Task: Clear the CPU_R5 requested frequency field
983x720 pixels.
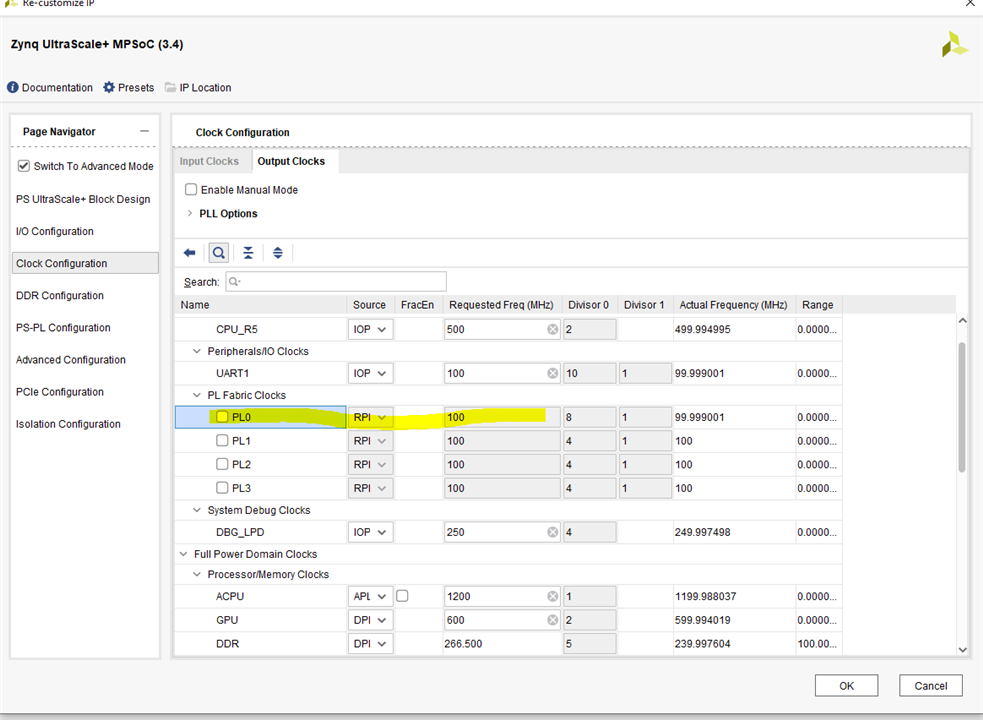Action: pos(552,329)
